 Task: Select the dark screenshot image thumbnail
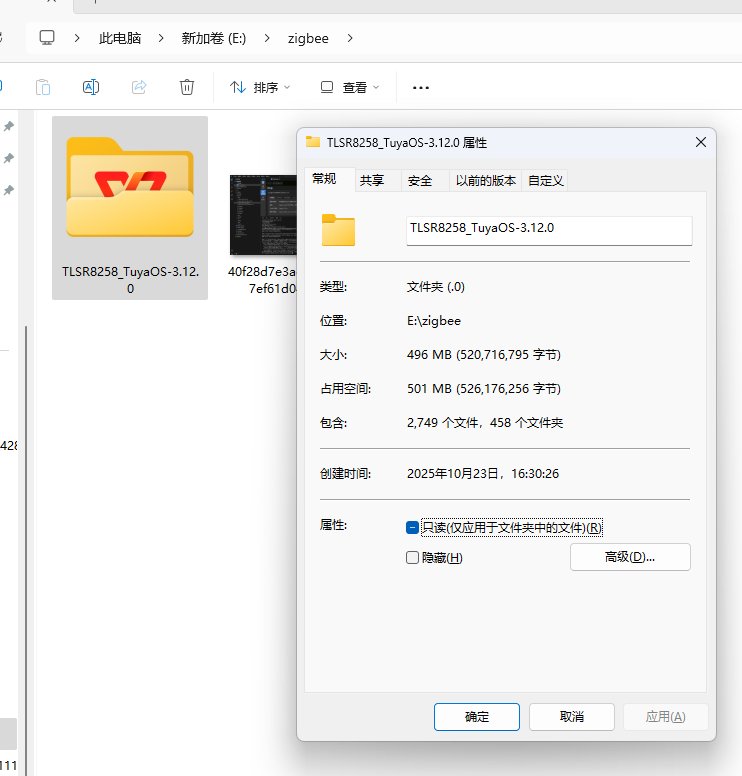(x=263, y=217)
